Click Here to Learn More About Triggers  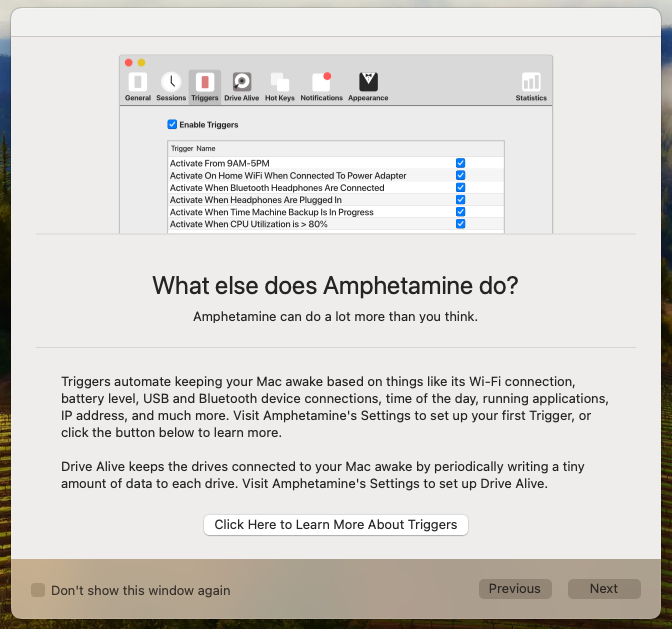click(x=336, y=525)
